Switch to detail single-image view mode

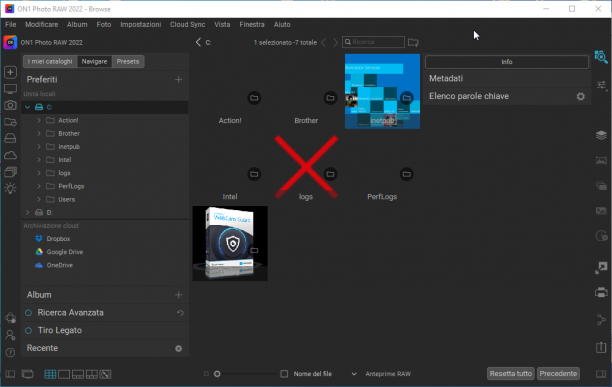(x=64, y=374)
